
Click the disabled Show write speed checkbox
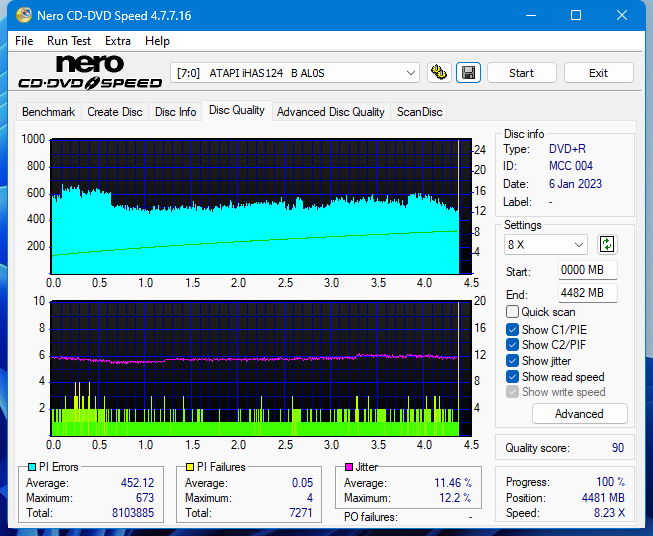512,392
